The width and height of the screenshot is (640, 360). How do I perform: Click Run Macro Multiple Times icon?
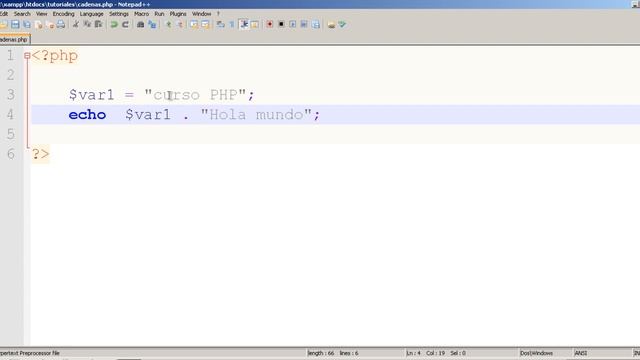point(304,24)
